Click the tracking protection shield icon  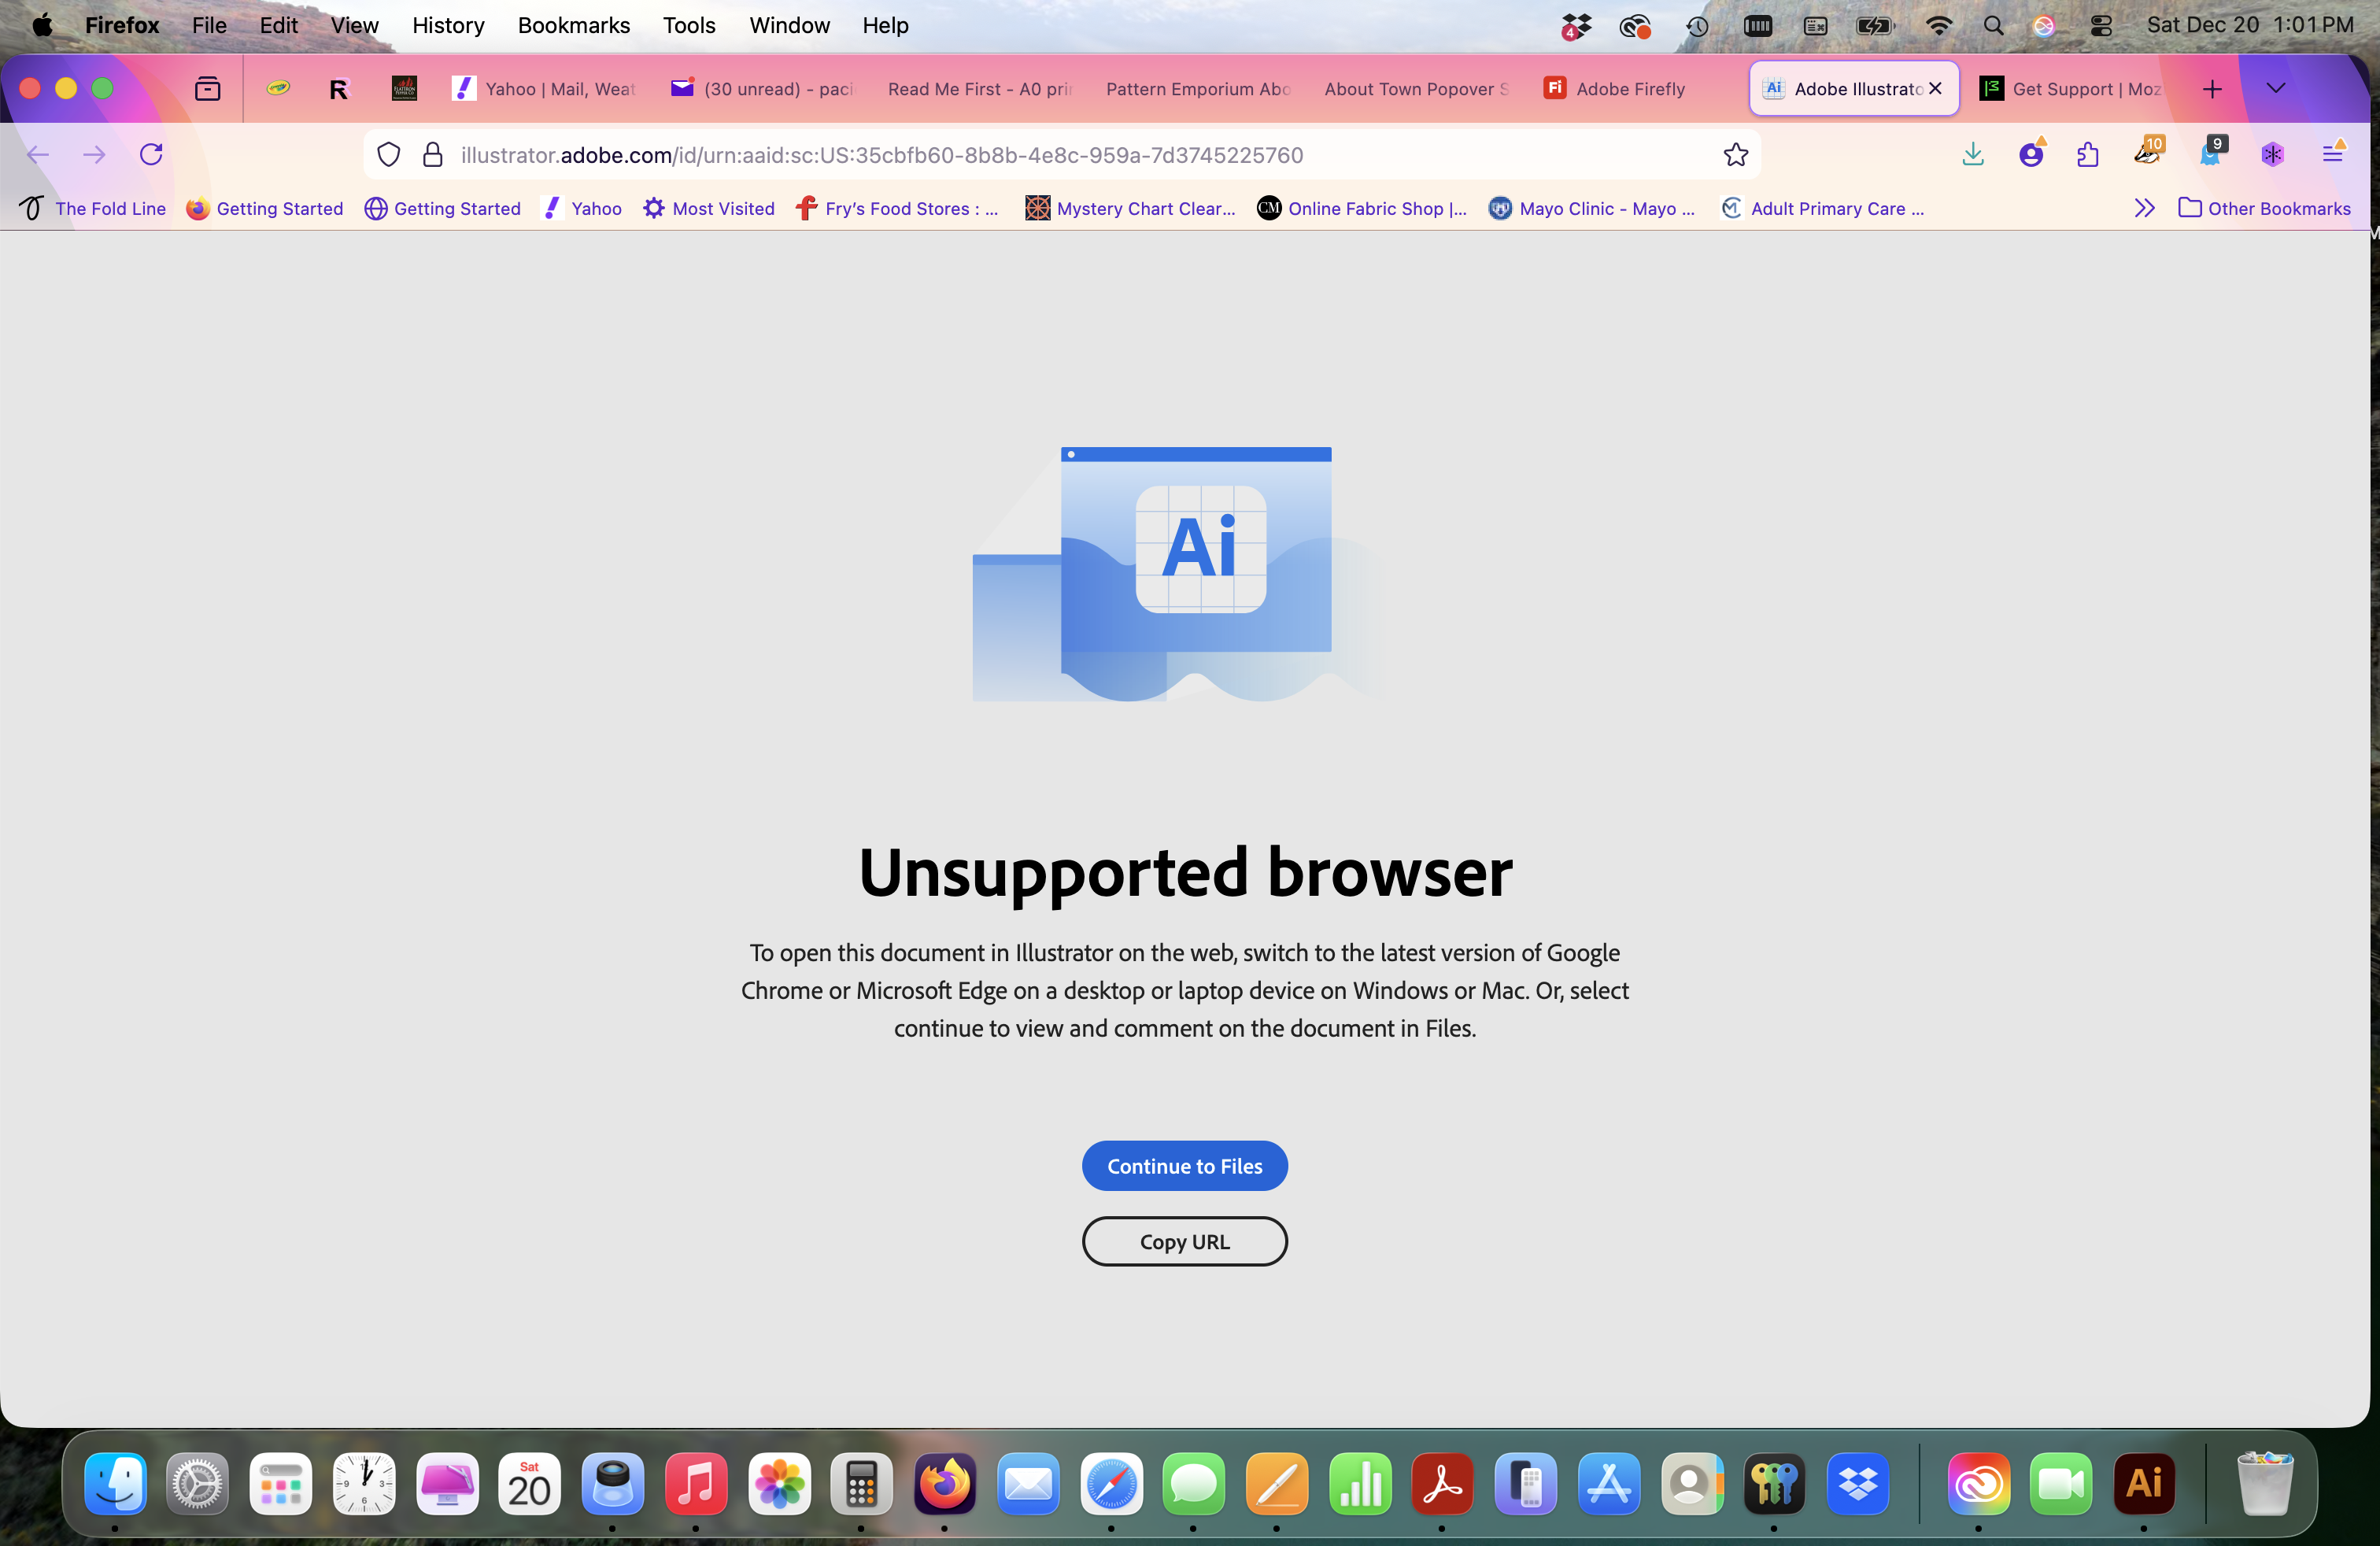[388, 154]
